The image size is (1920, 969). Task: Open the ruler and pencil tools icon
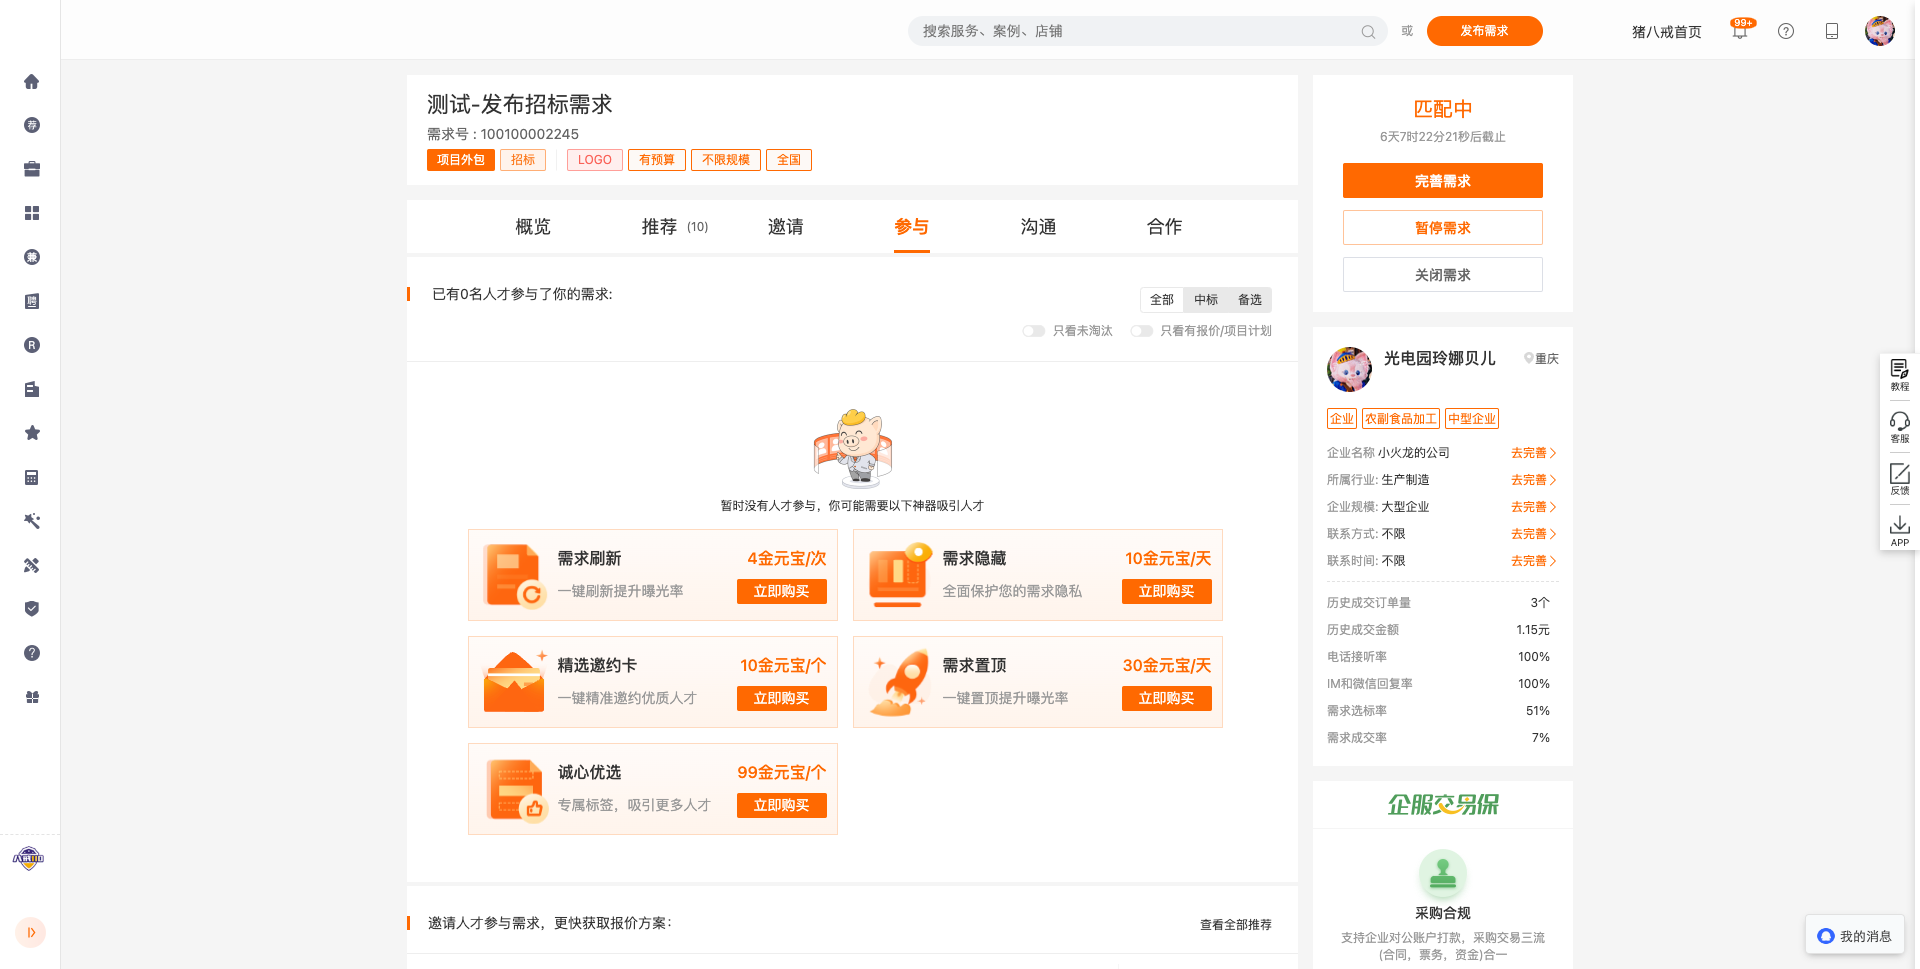tap(32, 565)
